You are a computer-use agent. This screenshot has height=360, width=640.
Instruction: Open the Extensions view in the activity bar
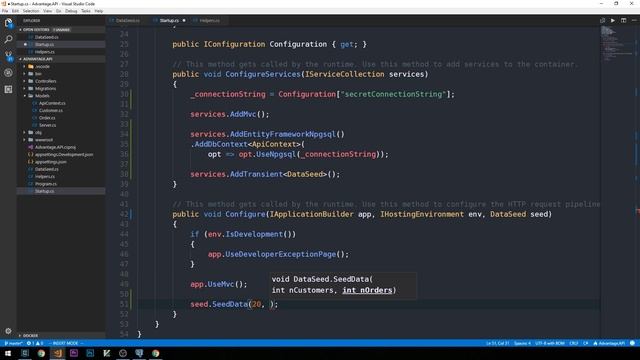point(8,89)
